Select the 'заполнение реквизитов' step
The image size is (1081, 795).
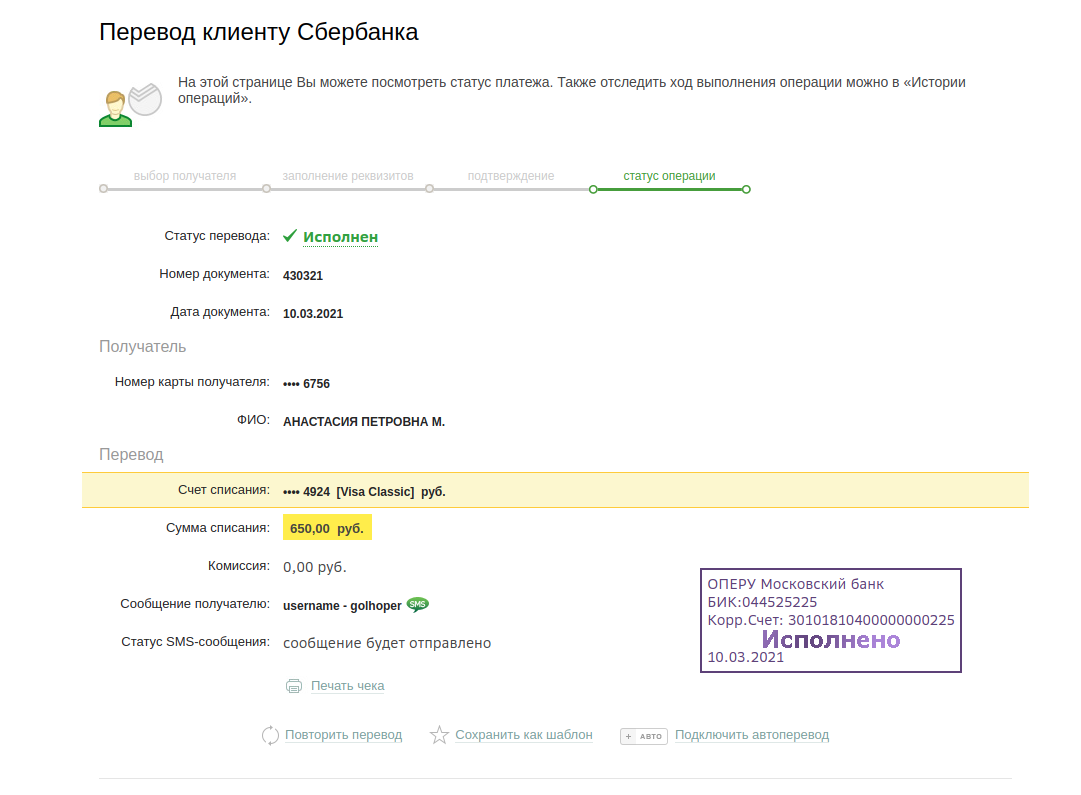tap(348, 176)
